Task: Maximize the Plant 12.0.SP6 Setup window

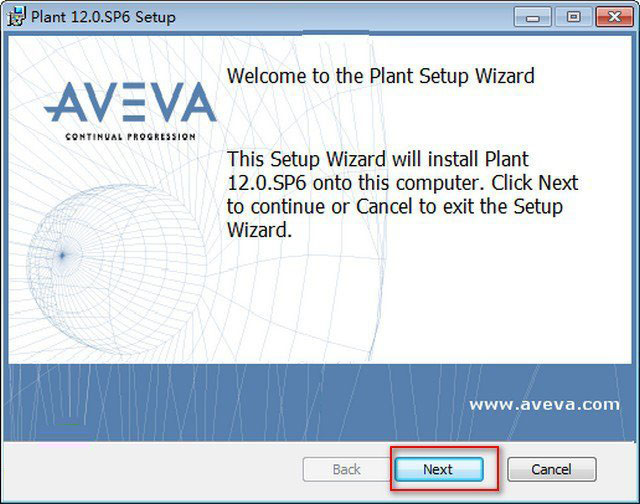Action: click(573, 17)
